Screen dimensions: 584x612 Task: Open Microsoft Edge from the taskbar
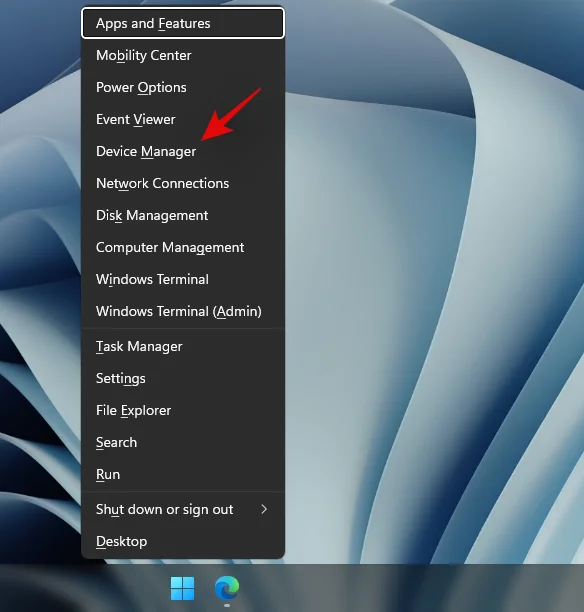point(227,587)
